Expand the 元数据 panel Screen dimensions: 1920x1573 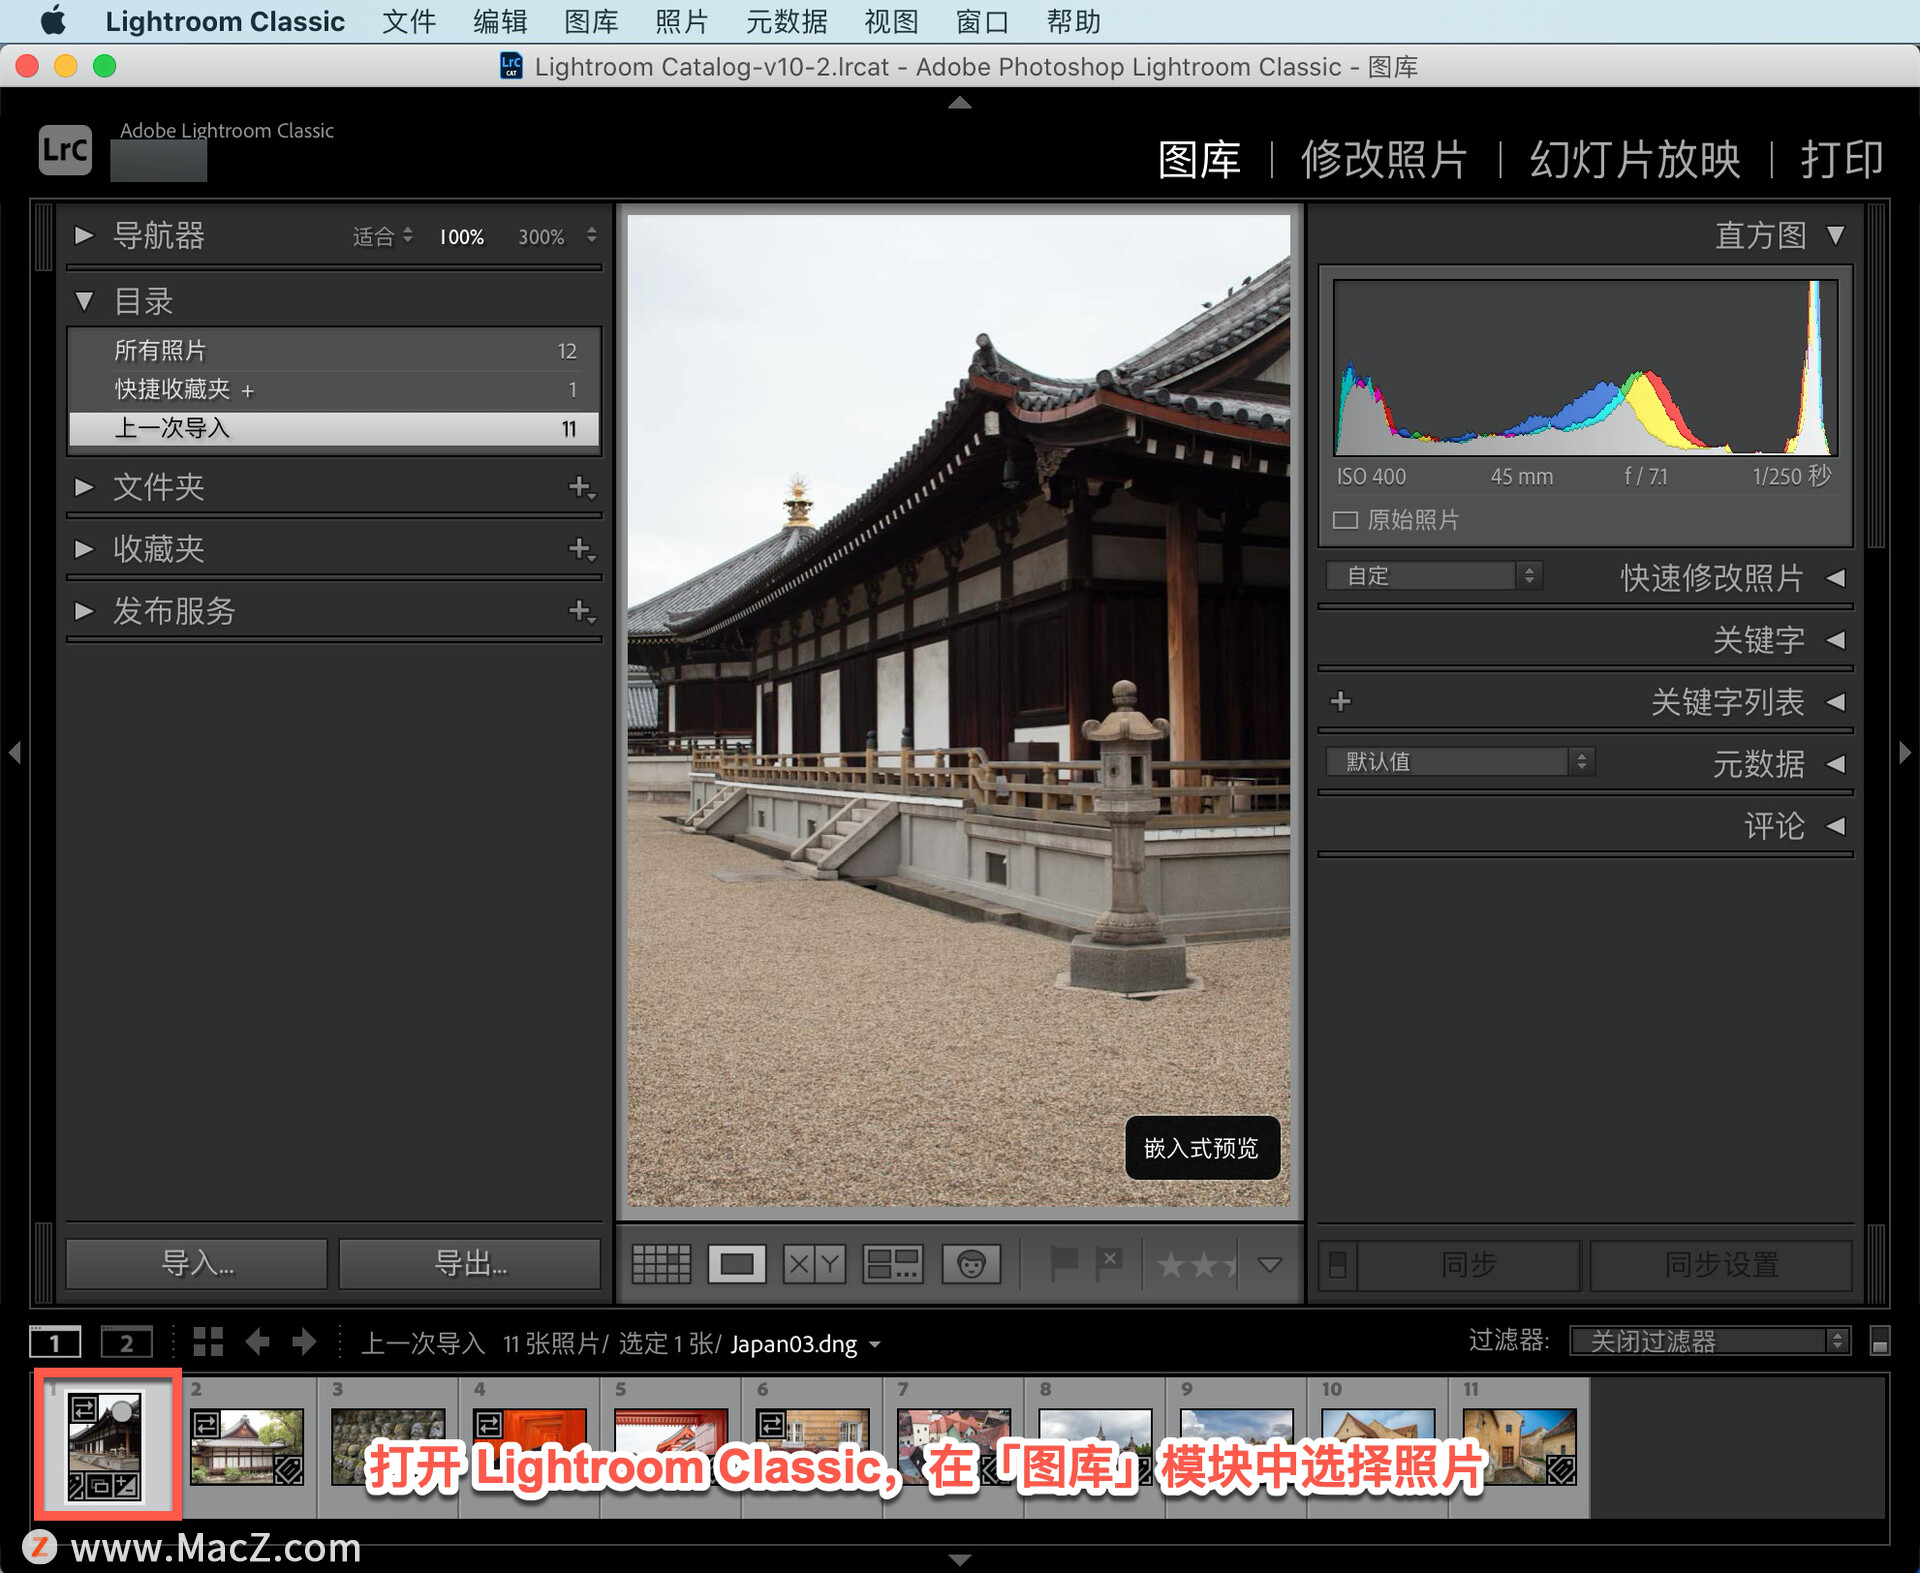1835,764
